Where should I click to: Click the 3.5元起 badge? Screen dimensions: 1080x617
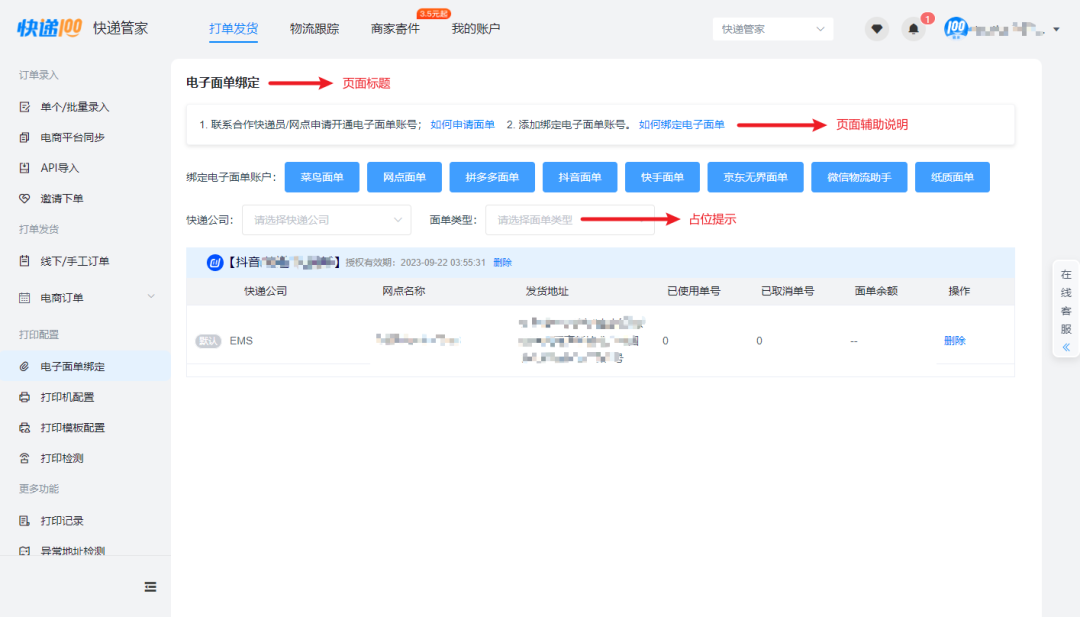pos(433,13)
